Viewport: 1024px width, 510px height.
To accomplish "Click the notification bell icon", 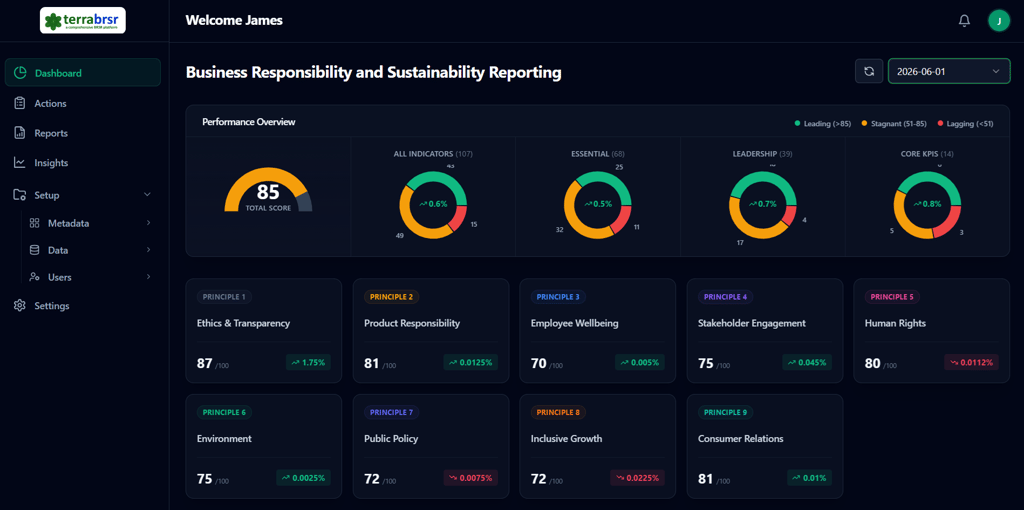I will pos(964,20).
